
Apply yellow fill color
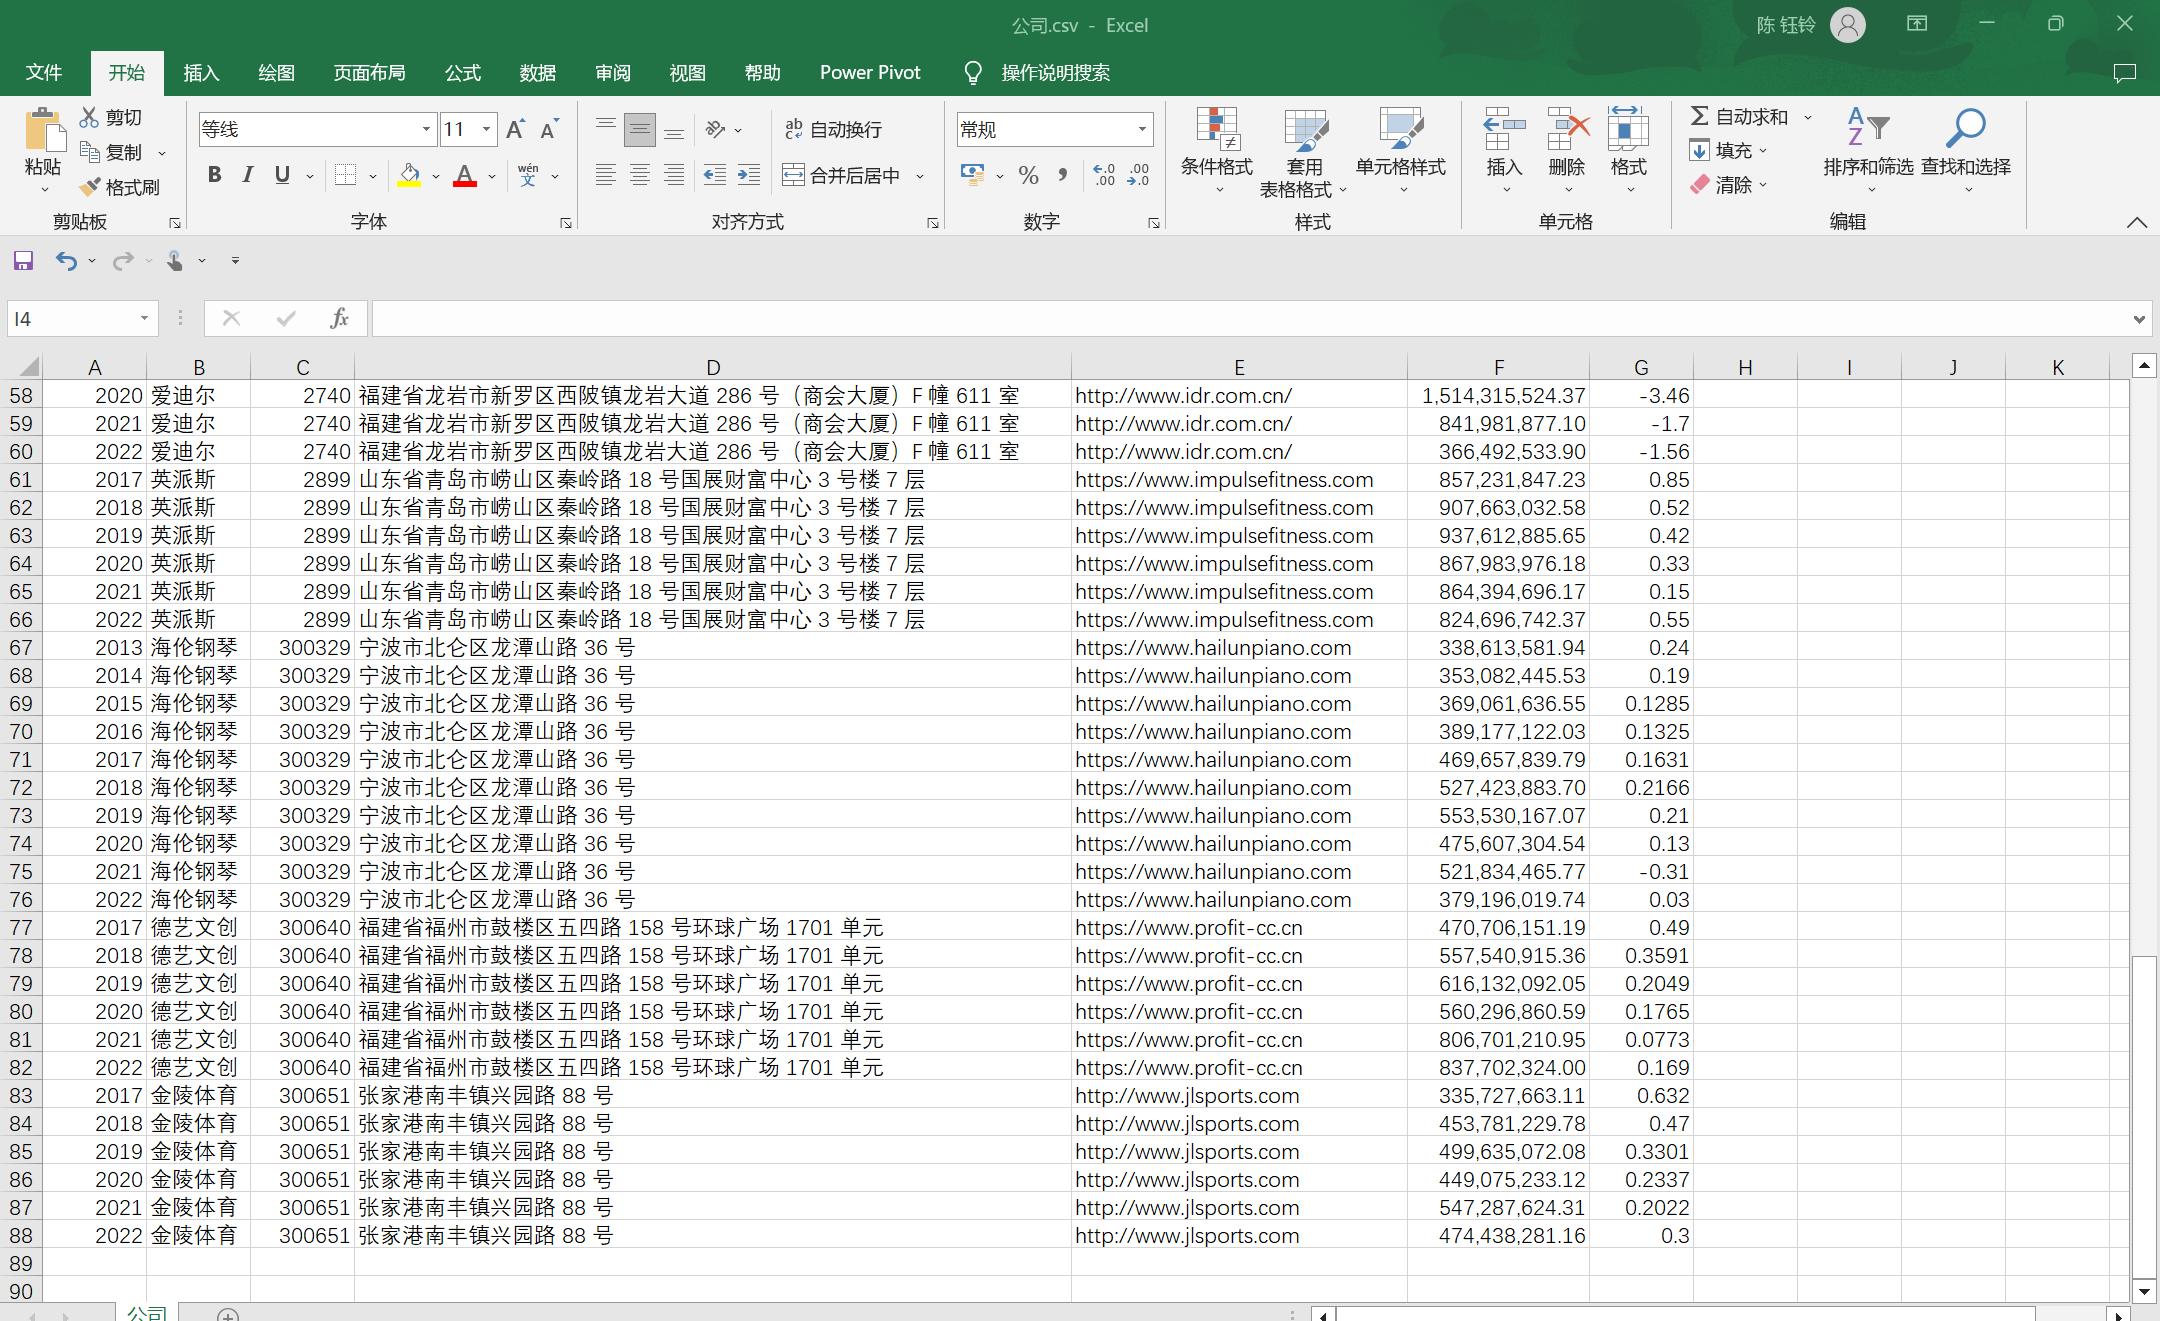[x=409, y=175]
